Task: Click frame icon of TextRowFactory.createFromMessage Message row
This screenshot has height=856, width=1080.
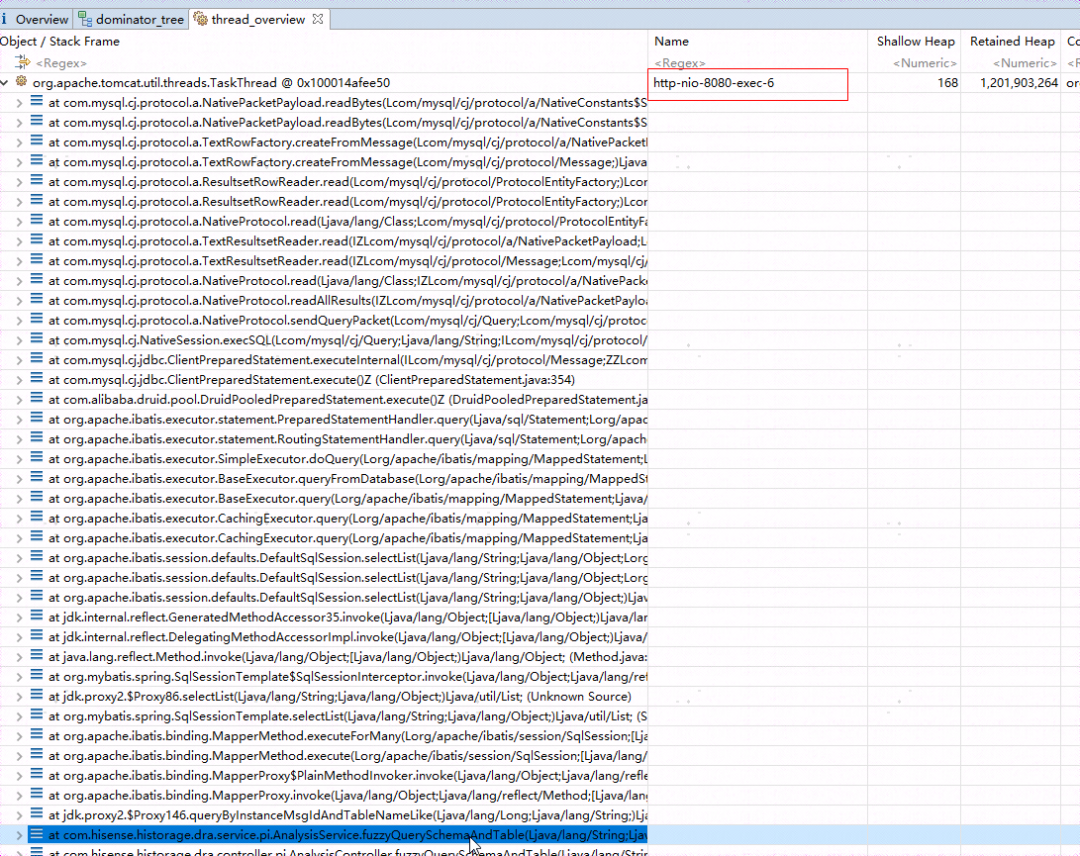Action: click(x=37, y=161)
